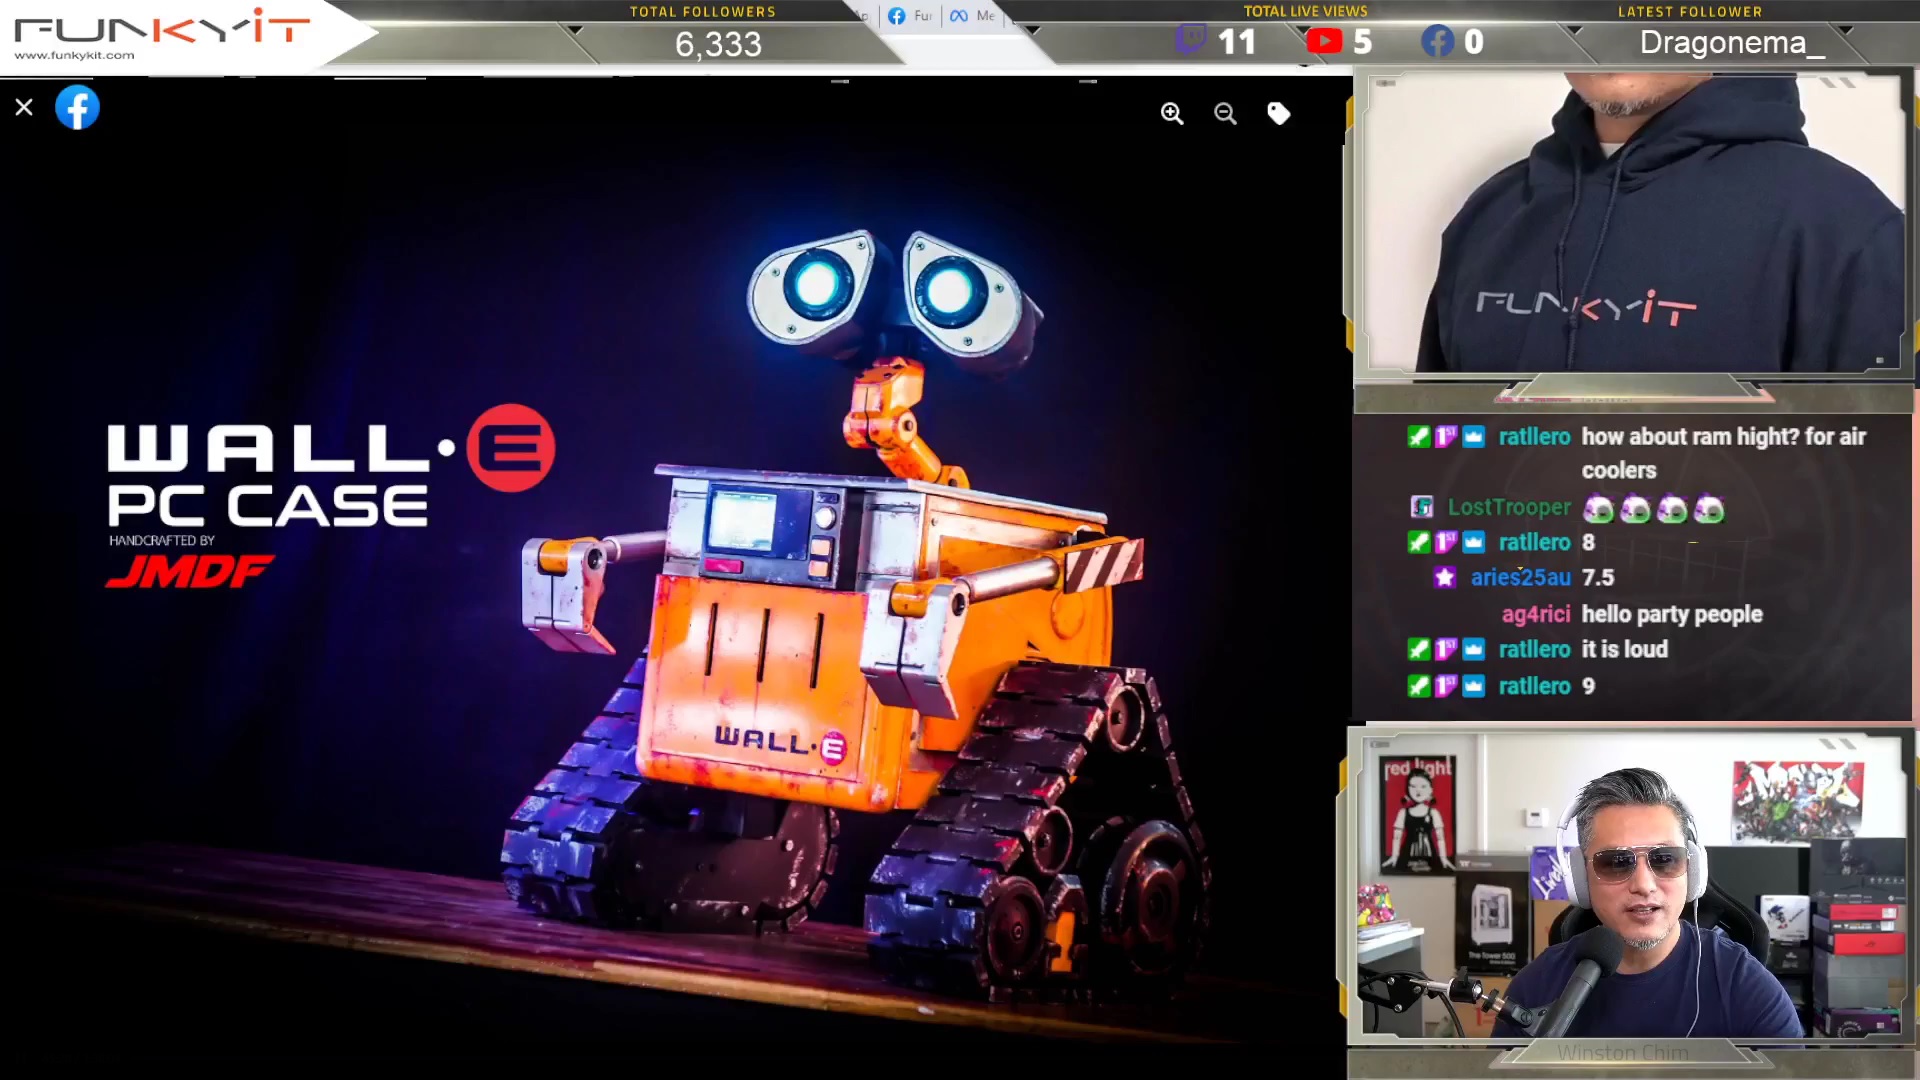
Task: Click the YouTube viewer count icon
Action: click(x=1324, y=41)
